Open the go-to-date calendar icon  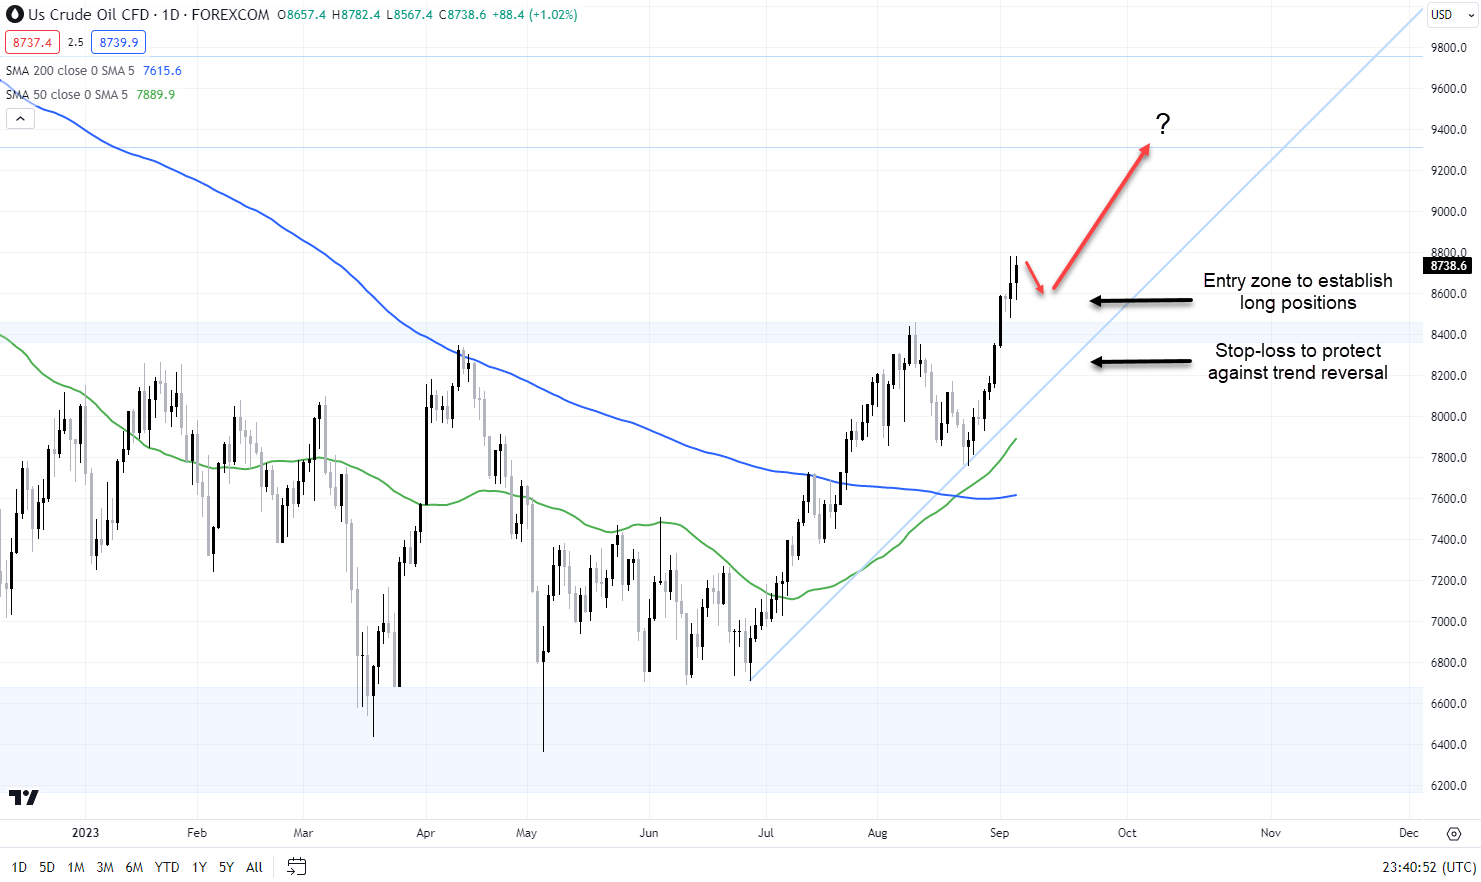296,866
